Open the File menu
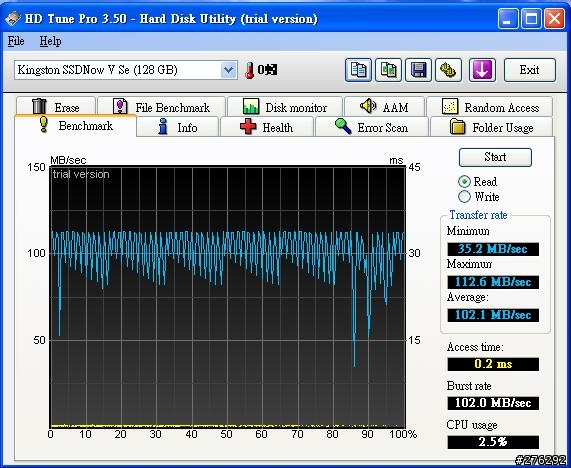The height and width of the screenshot is (468, 571). [16, 41]
